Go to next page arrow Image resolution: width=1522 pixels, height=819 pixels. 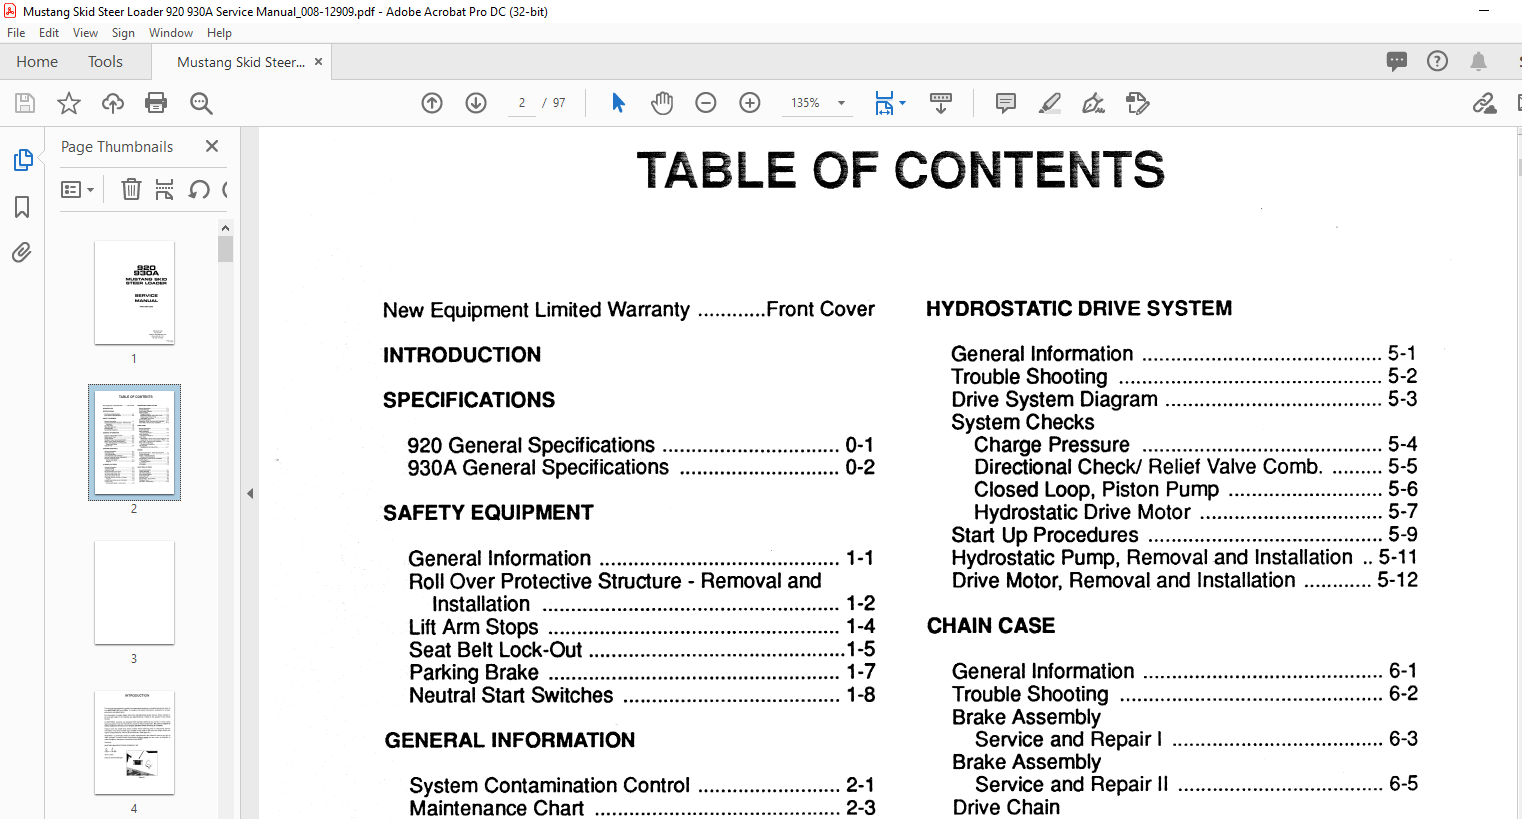[476, 103]
